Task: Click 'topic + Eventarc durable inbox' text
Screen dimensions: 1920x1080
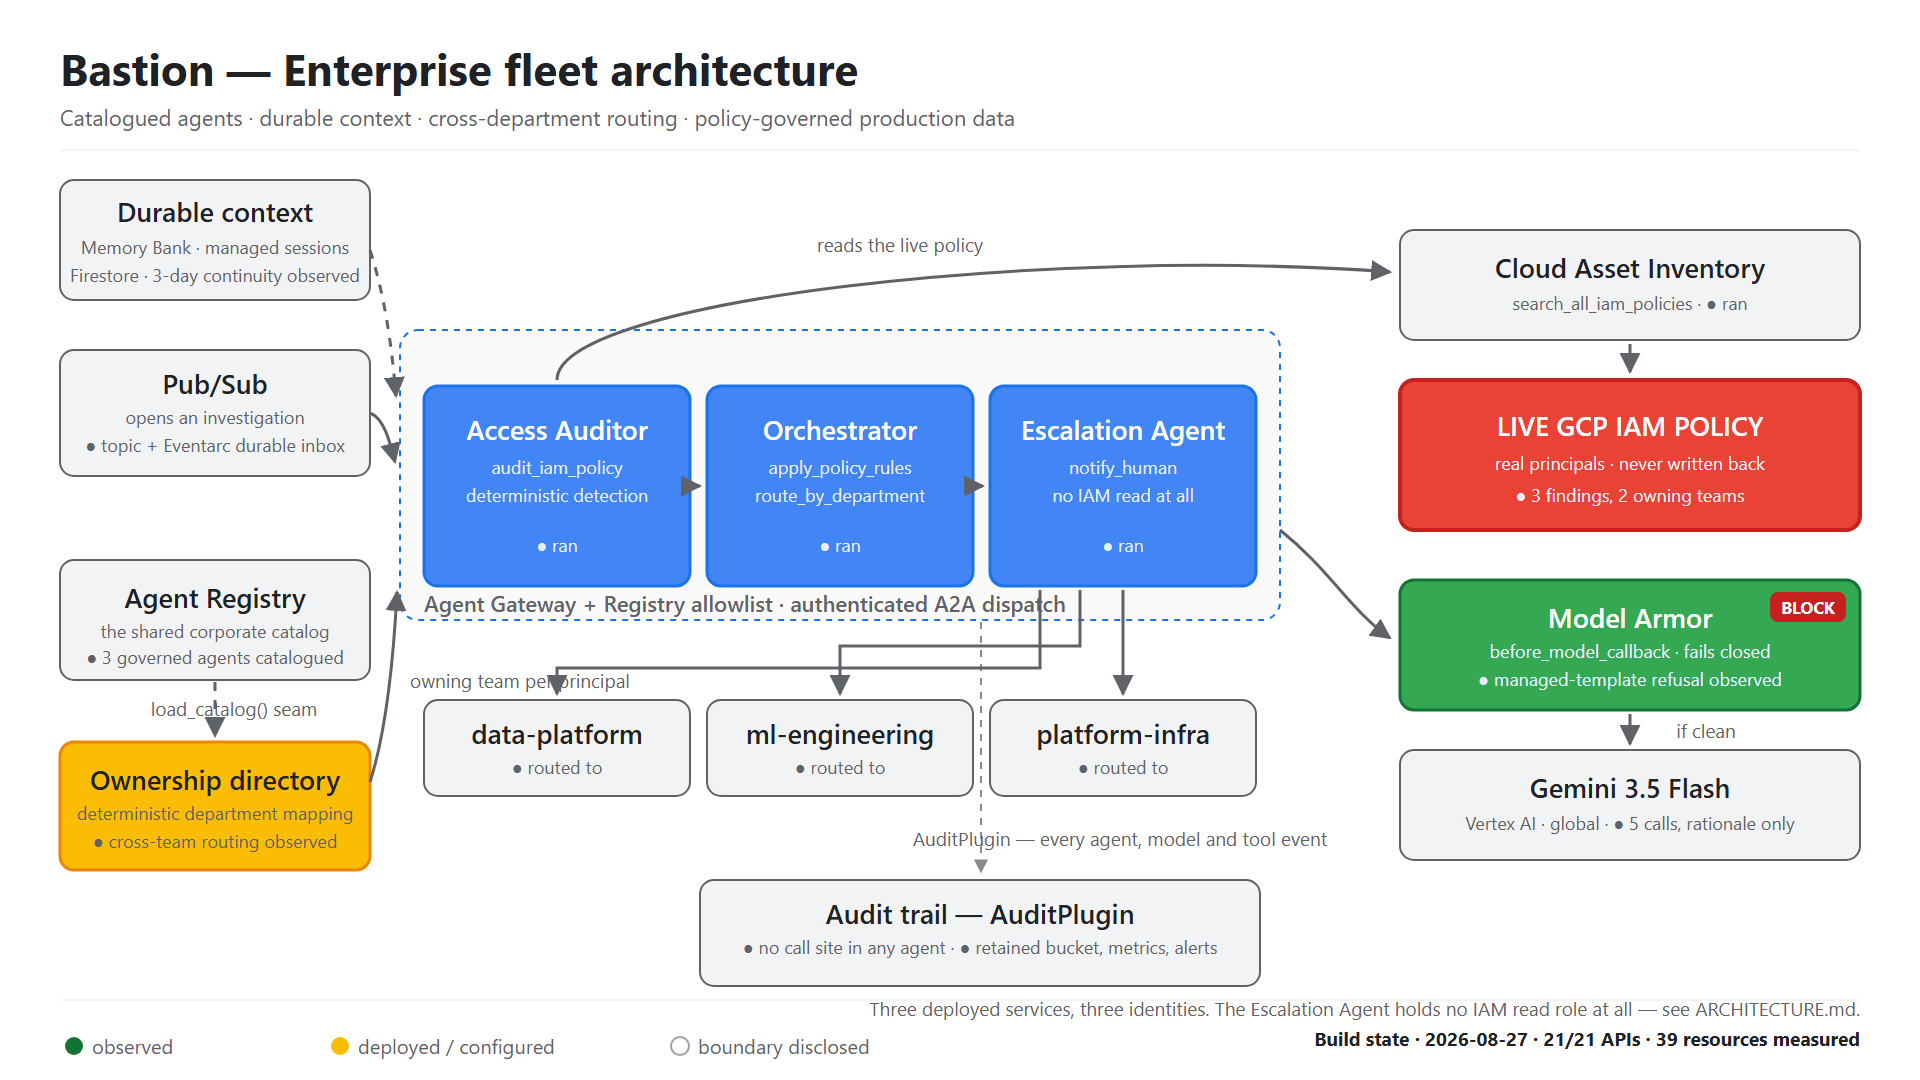Action: 222,446
